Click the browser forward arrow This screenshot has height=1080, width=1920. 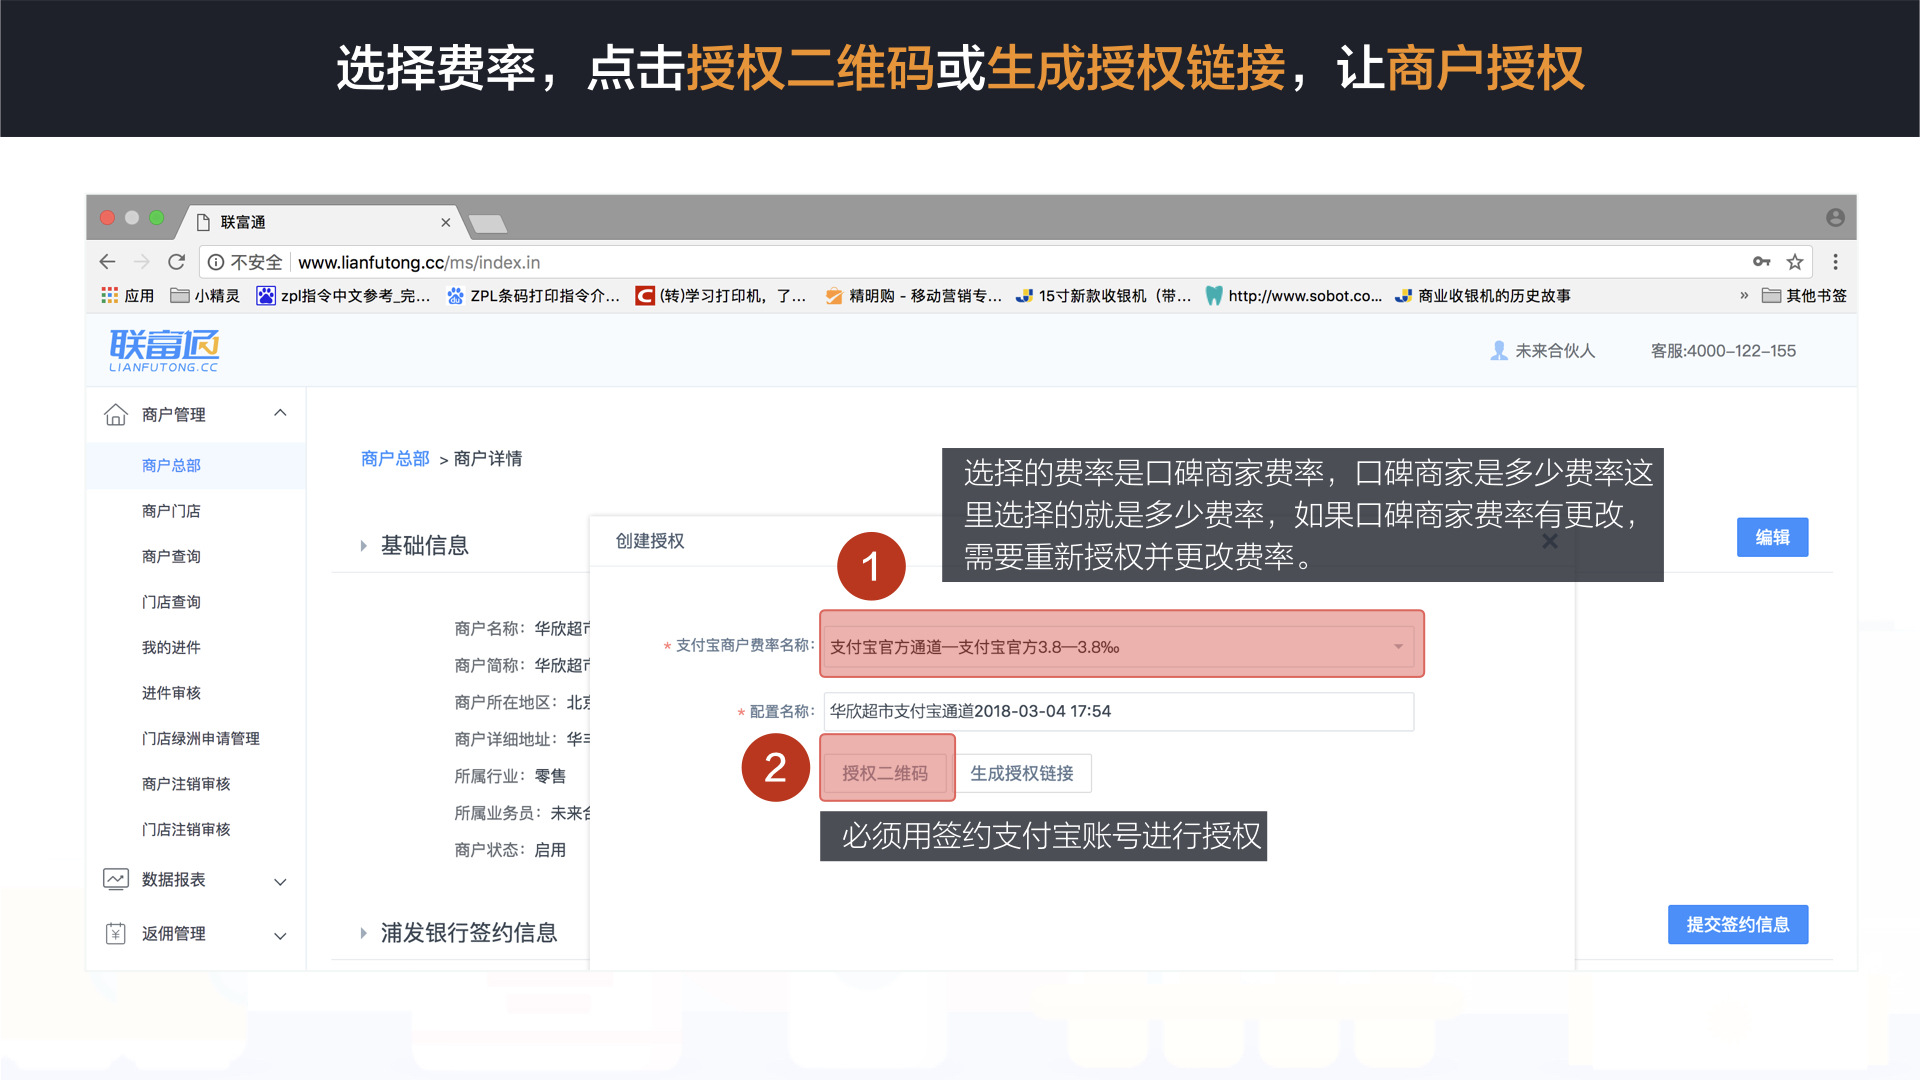pyautogui.click(x=142, y=262)
